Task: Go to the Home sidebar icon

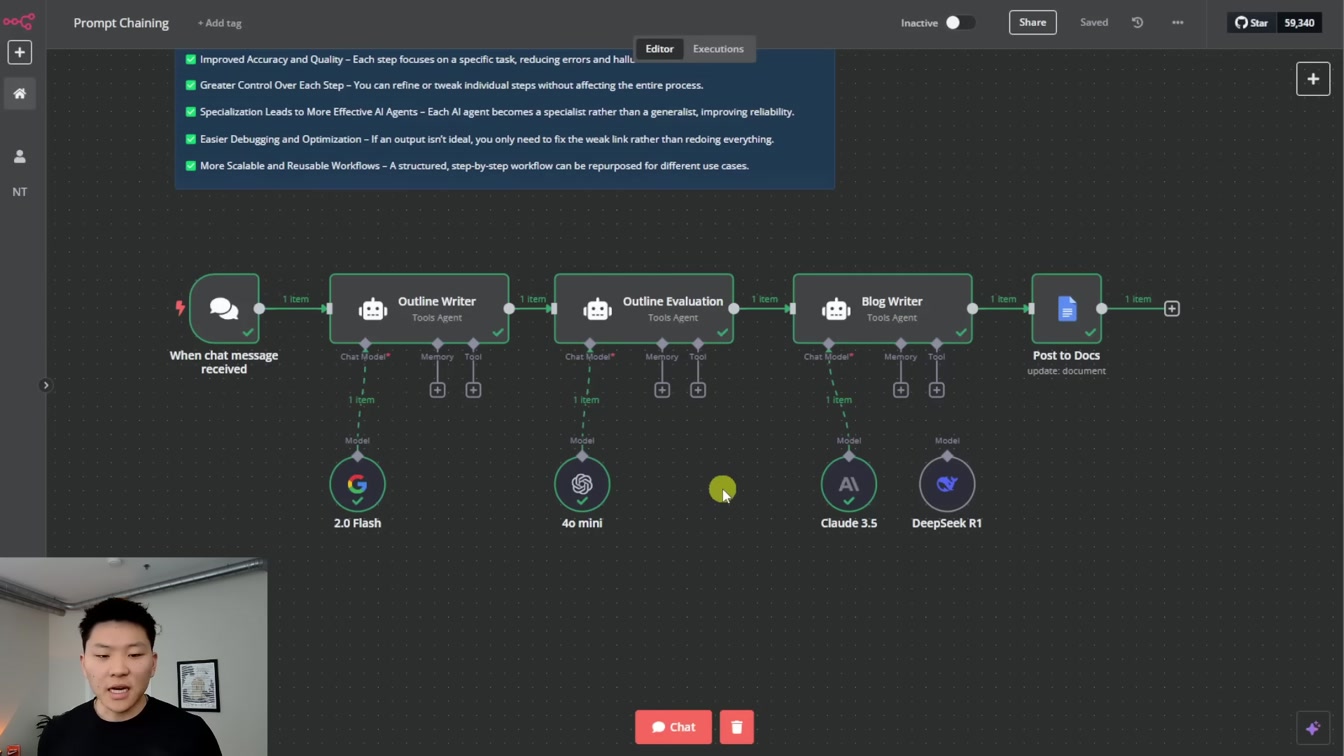Action: [x=19, y=94]
